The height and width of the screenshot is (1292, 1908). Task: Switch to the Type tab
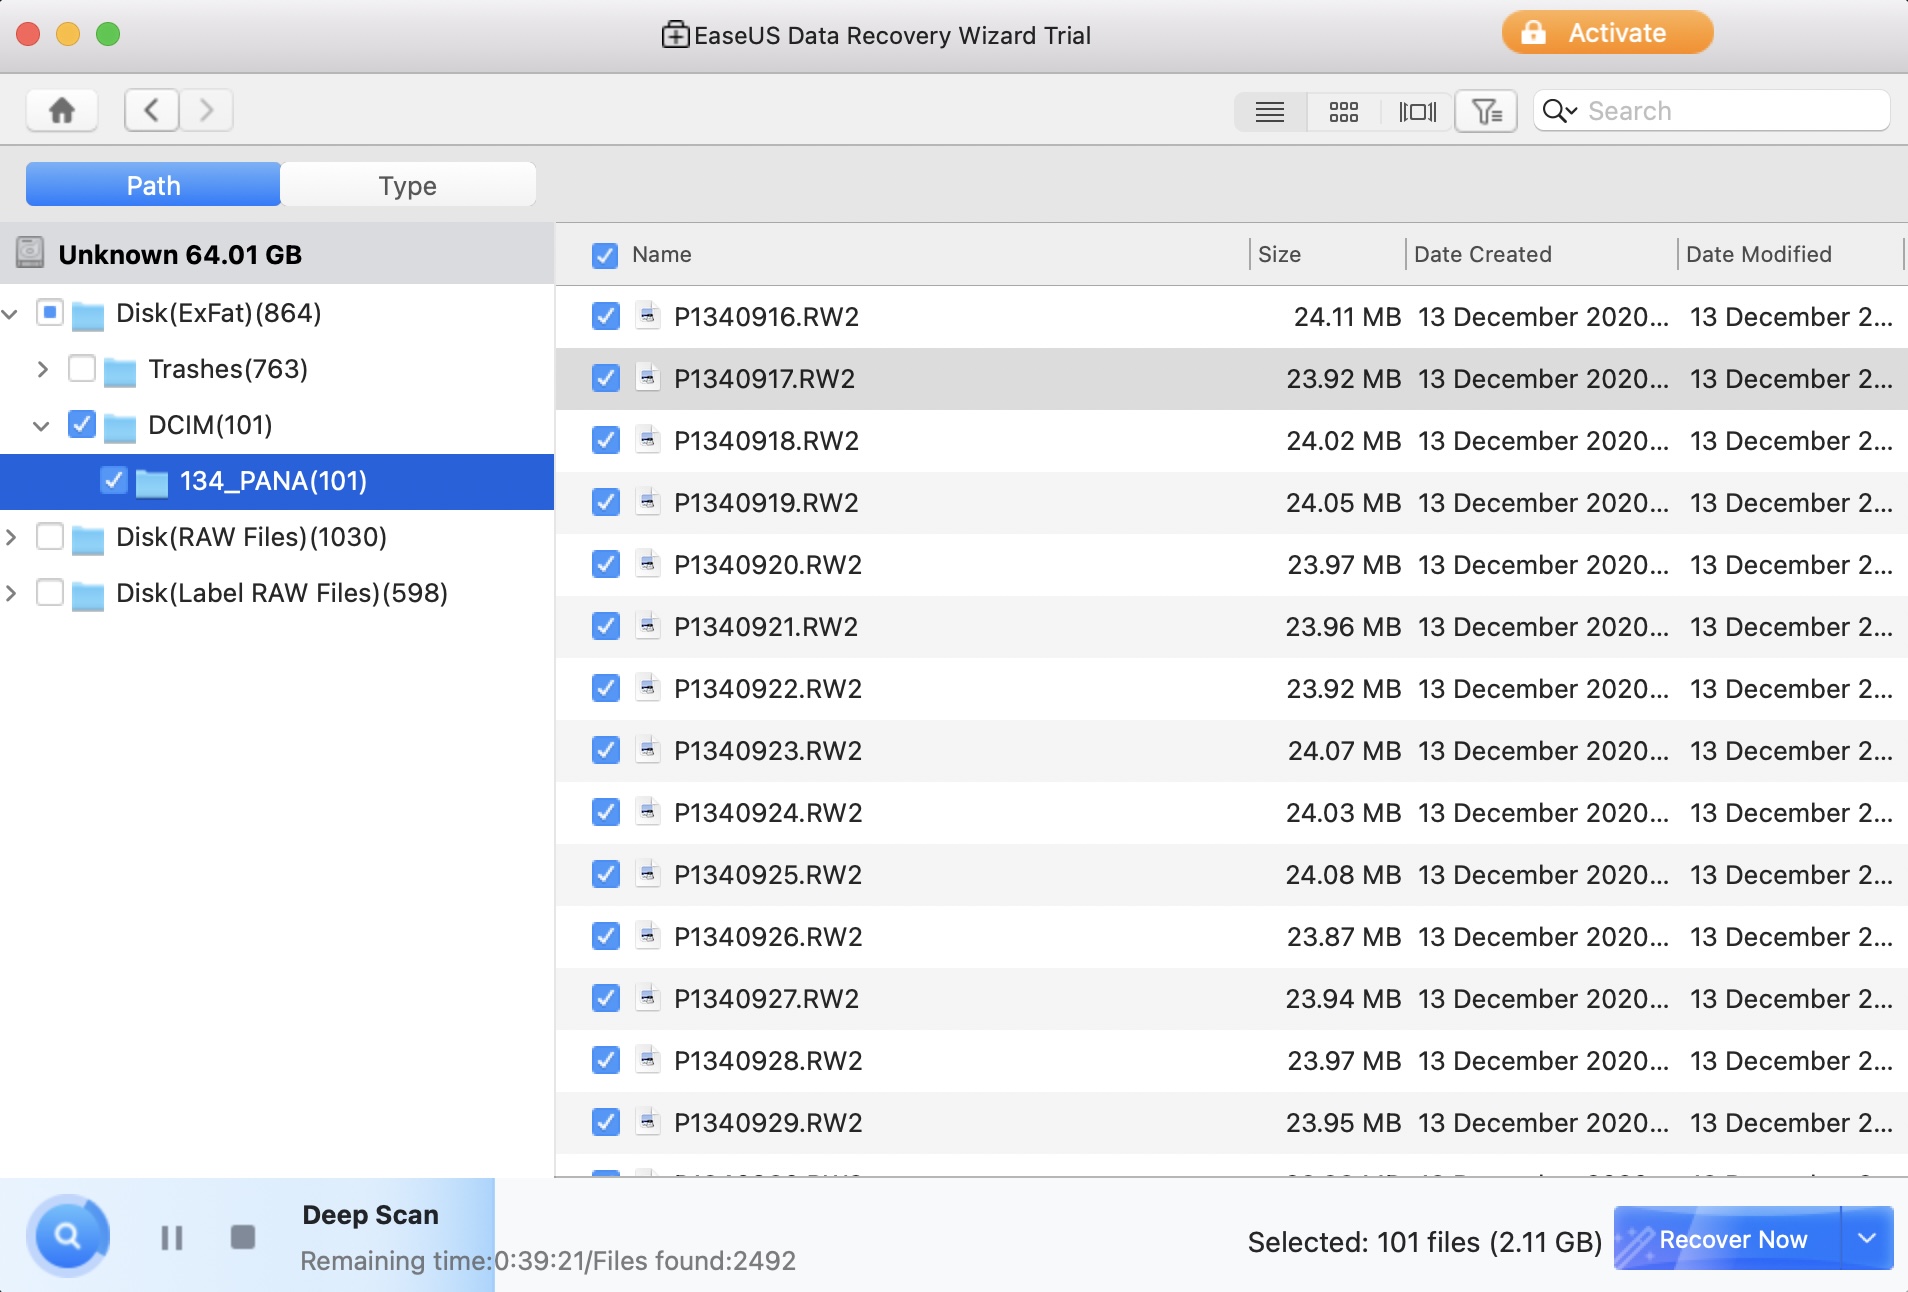point(408,186)
